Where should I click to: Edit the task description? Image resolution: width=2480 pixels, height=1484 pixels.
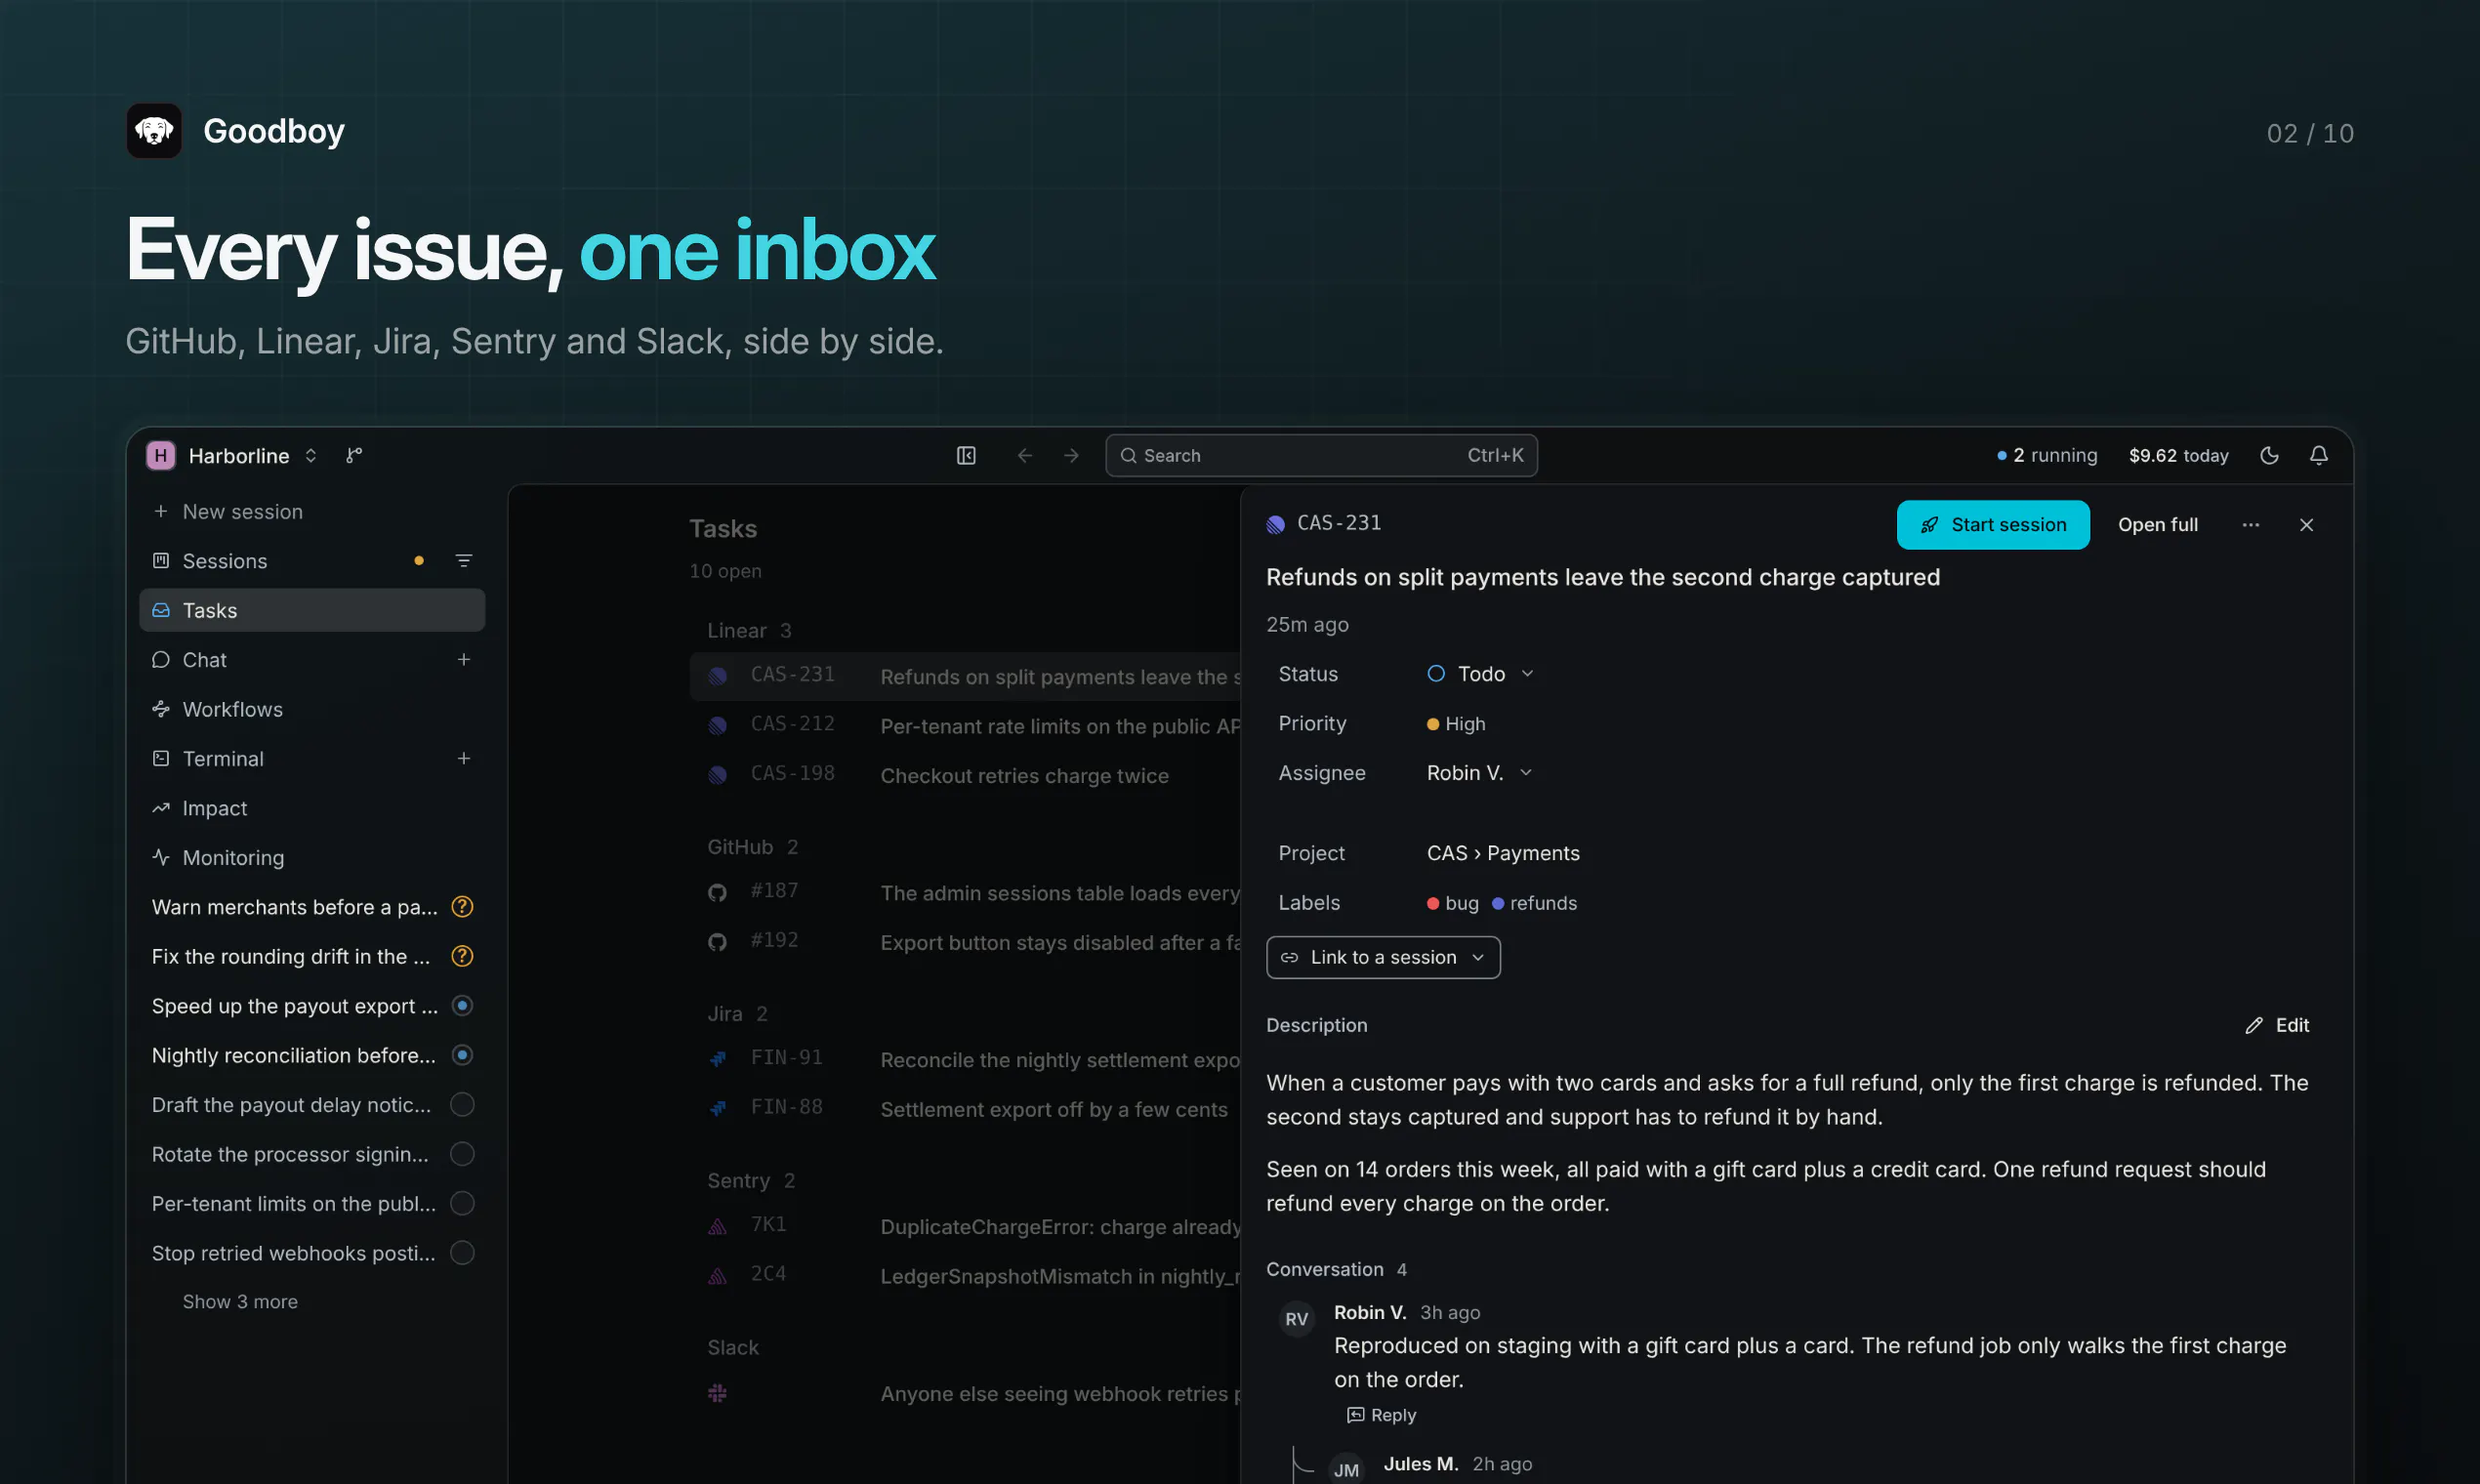coord(2277,1025)
